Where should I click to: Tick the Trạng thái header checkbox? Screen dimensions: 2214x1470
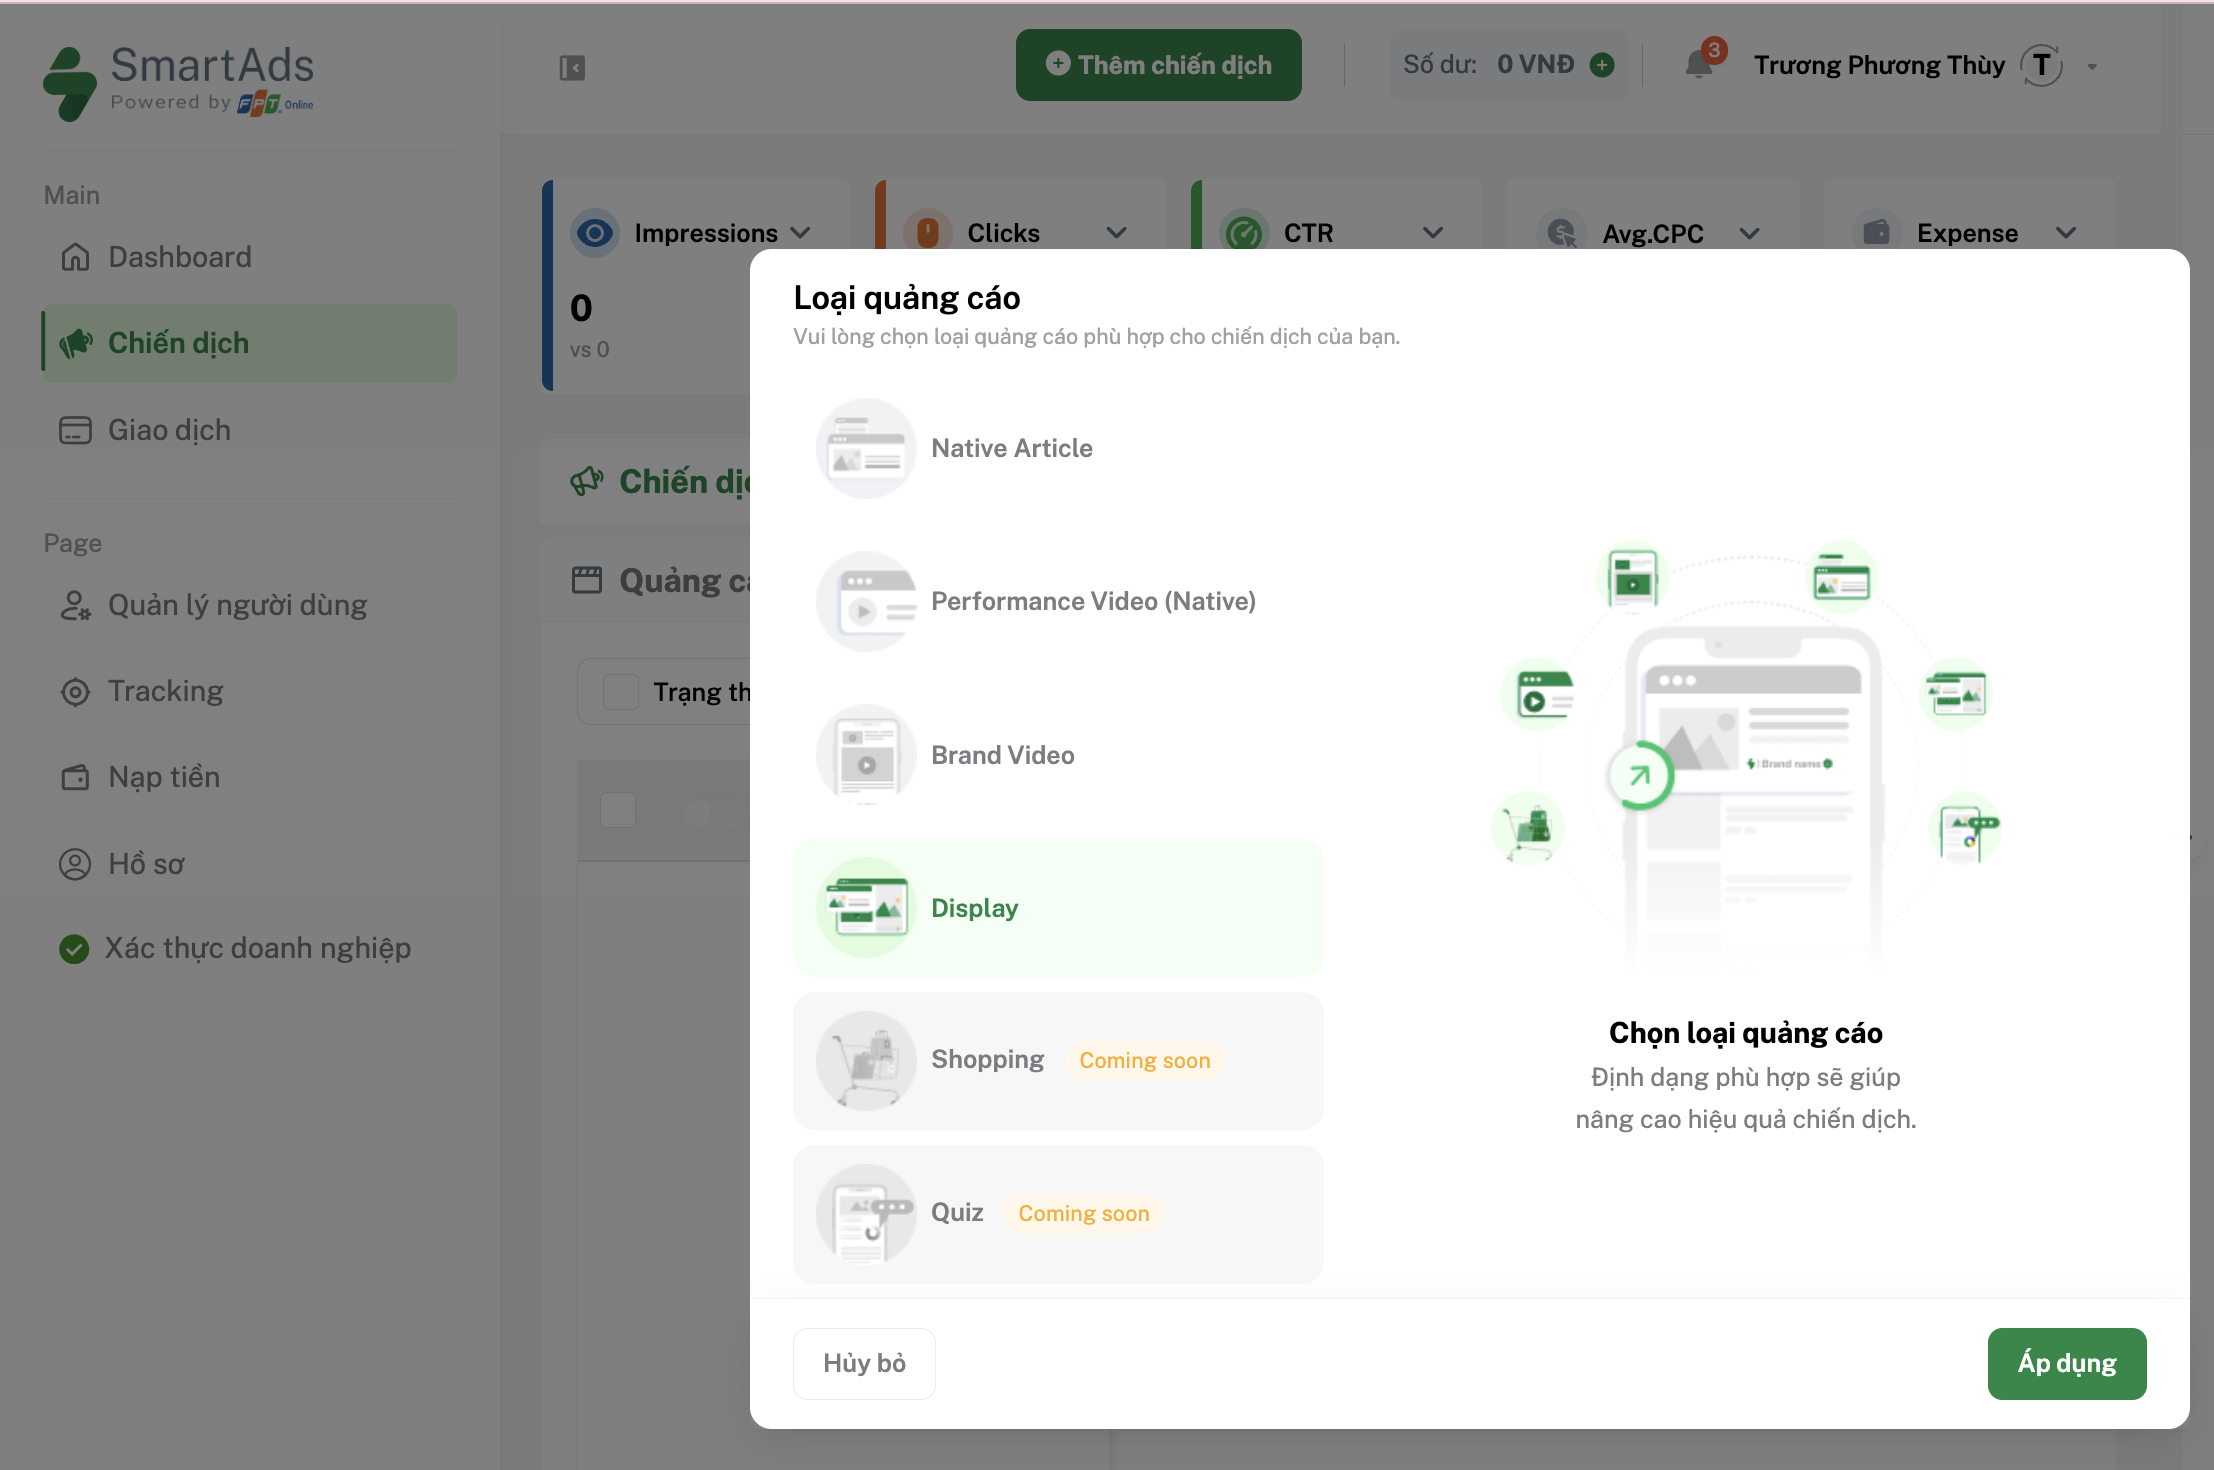tap(621, 691)
